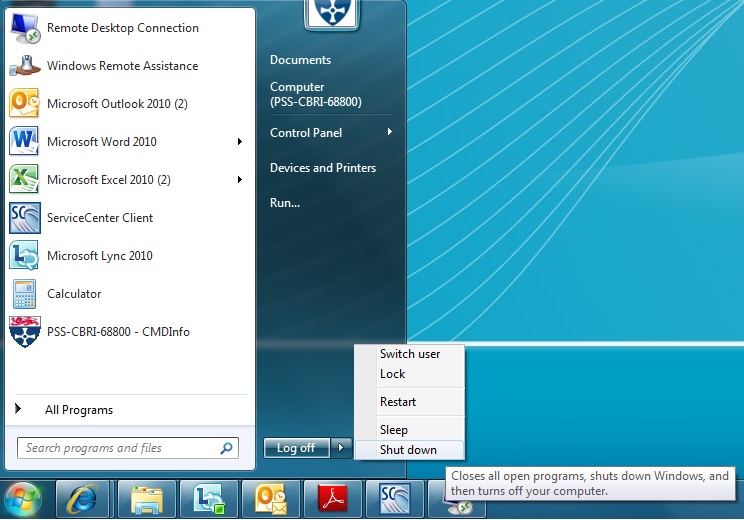Click the Search programs and files box

(x=118, y=448)
